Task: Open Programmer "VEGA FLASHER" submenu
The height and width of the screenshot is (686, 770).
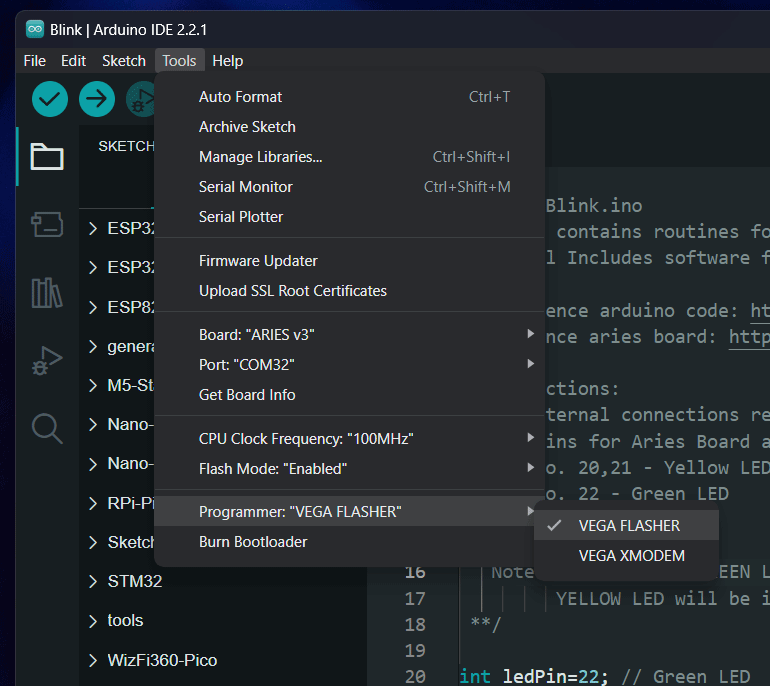Action: coord(350,512)
